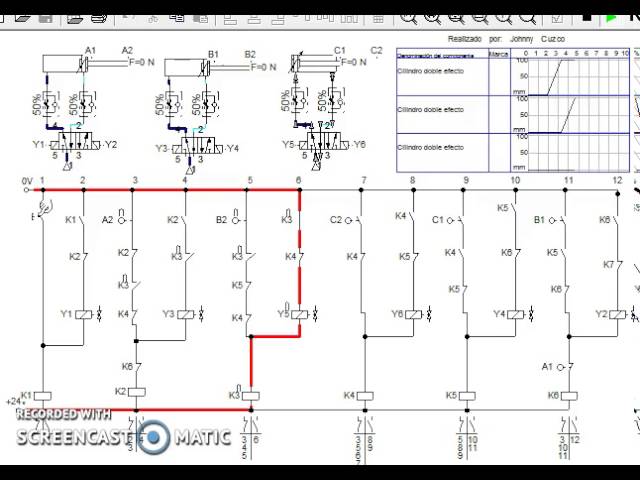Click the B1 limit switch contact
Image resolution: width=640 pixels, height=480 pixels.
[x=558, y=220]
